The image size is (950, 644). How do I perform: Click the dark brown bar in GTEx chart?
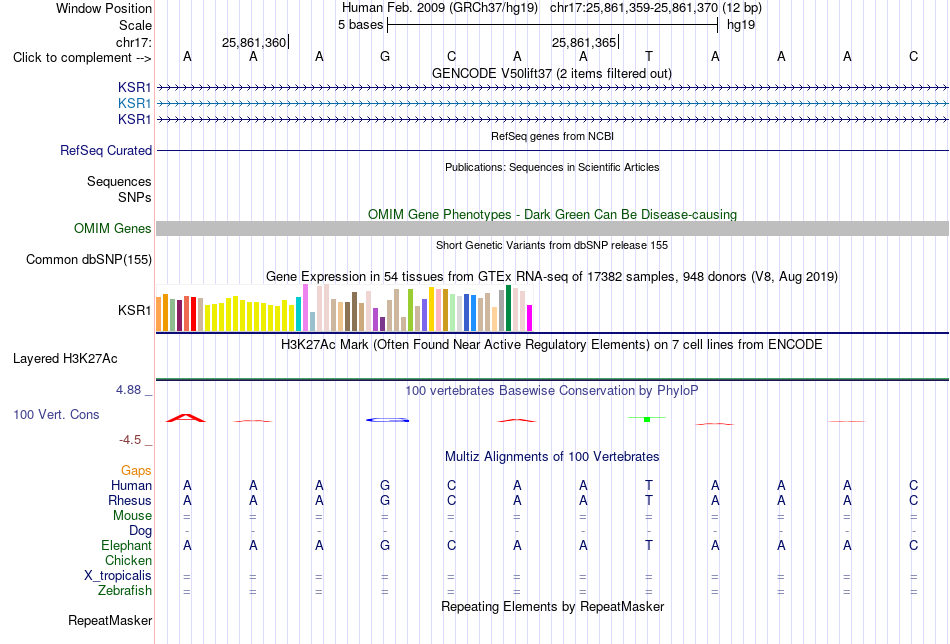[x=354, y=311]
